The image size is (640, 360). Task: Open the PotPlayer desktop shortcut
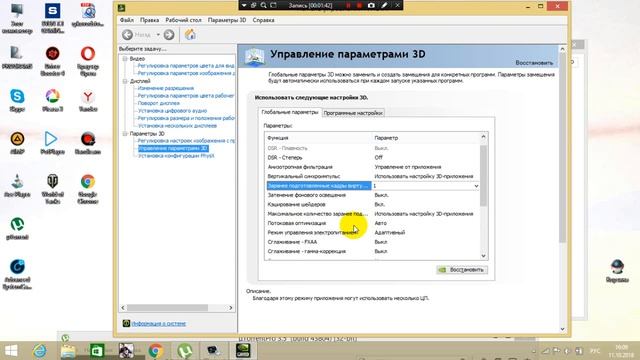click(x=53, y=143)
